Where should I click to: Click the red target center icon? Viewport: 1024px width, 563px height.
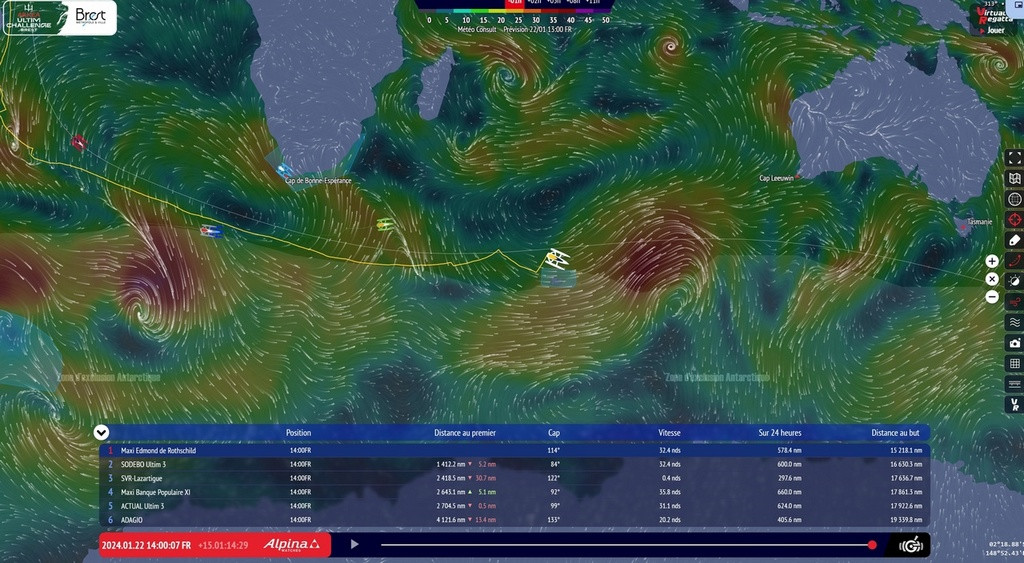coord(1014,219)
